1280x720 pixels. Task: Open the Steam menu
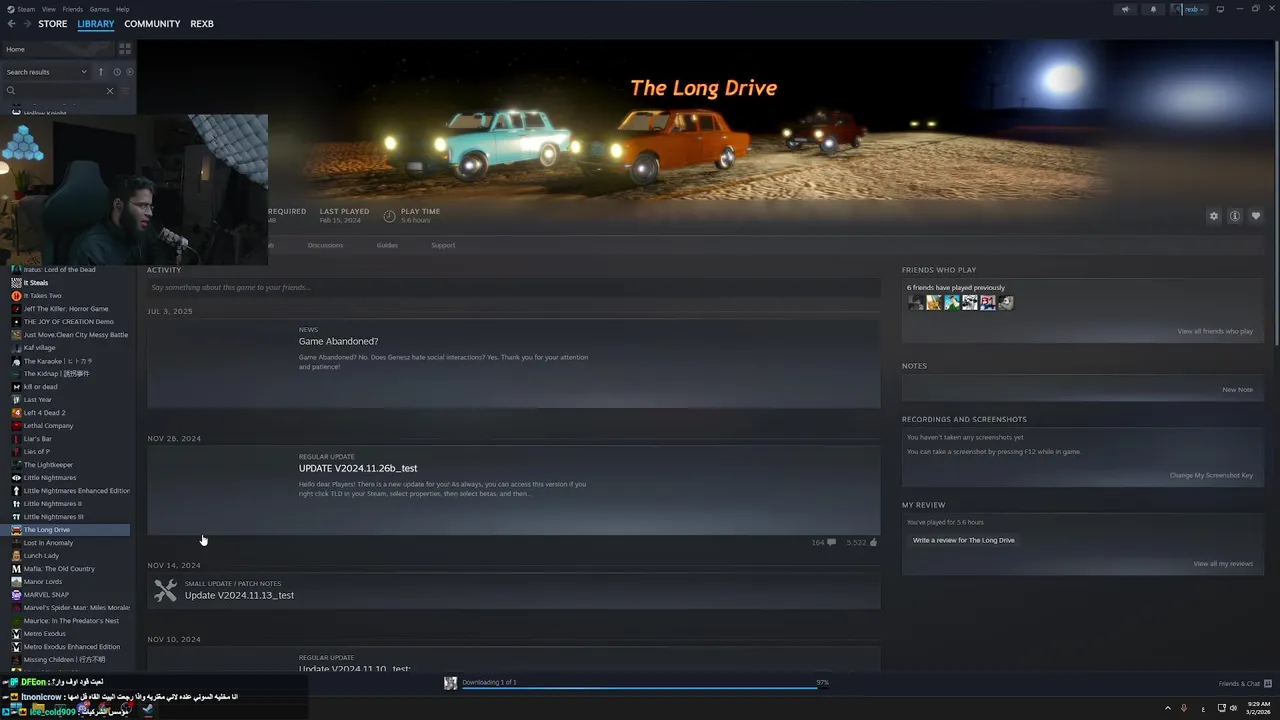coord(27,9)
